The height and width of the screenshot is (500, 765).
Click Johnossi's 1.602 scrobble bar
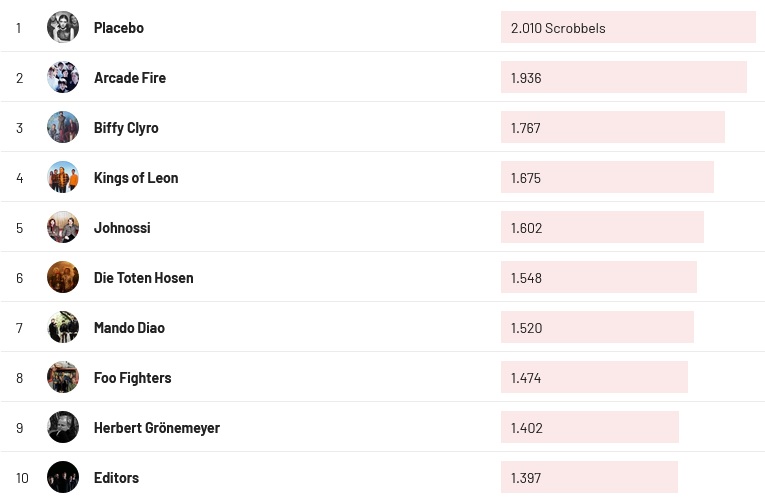point(602,228)
